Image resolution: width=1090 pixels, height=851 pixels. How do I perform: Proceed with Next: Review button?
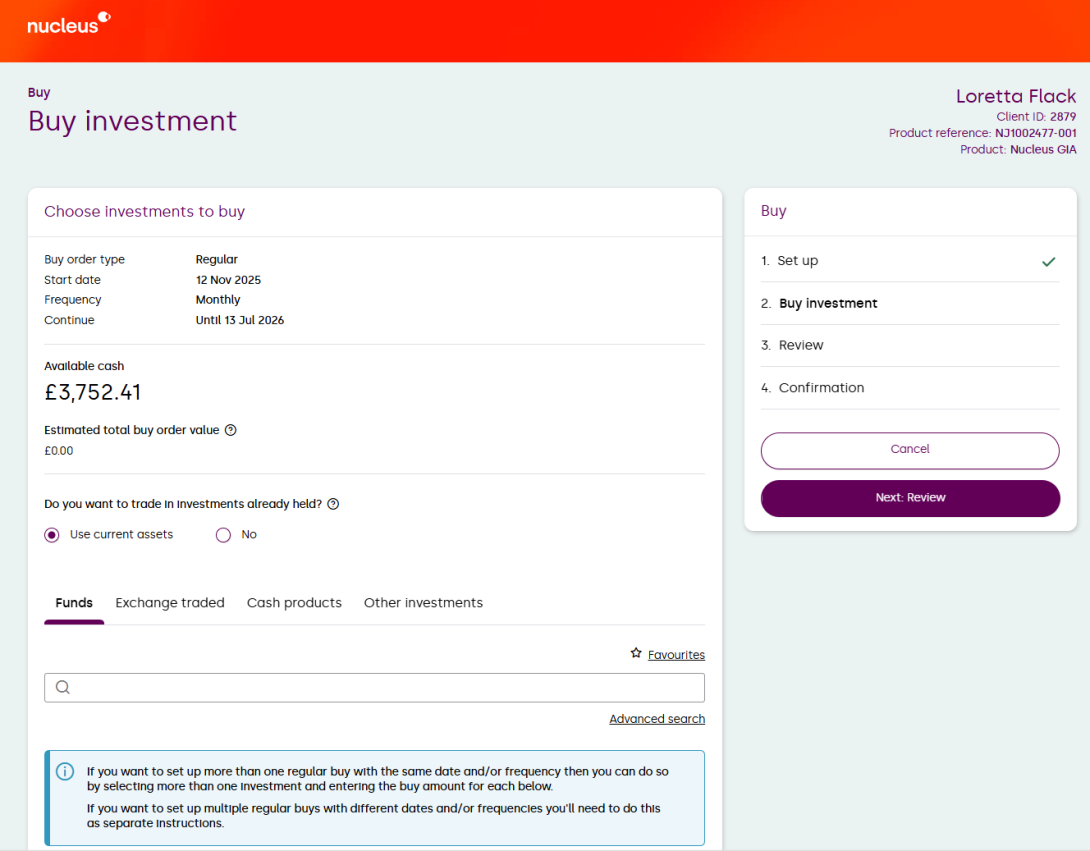910,498
